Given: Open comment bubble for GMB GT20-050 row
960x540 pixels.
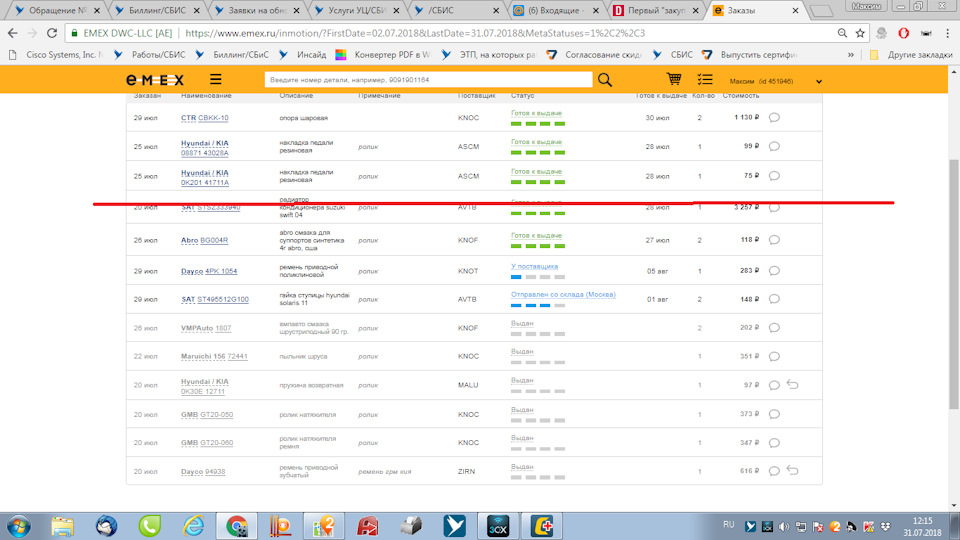Looking at the screenshot, I should pyautogui.click(x=774, y=414).
